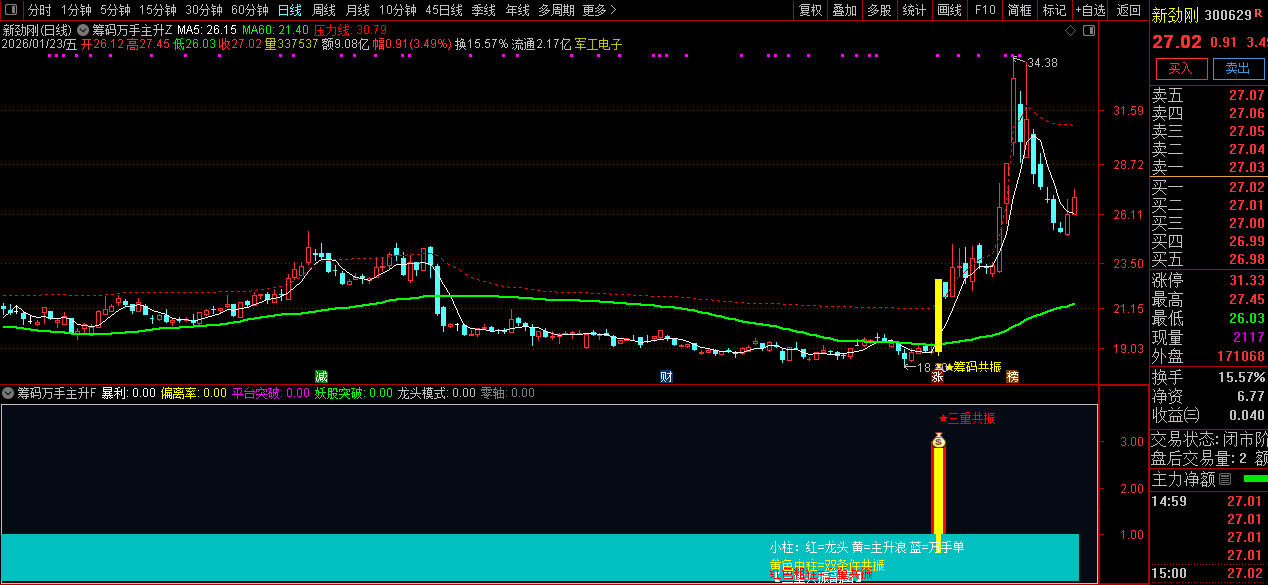This screenshot has width=1268, height=585.
Task: Click the diamond icon near chart top-right
Action: point(1070,31)
